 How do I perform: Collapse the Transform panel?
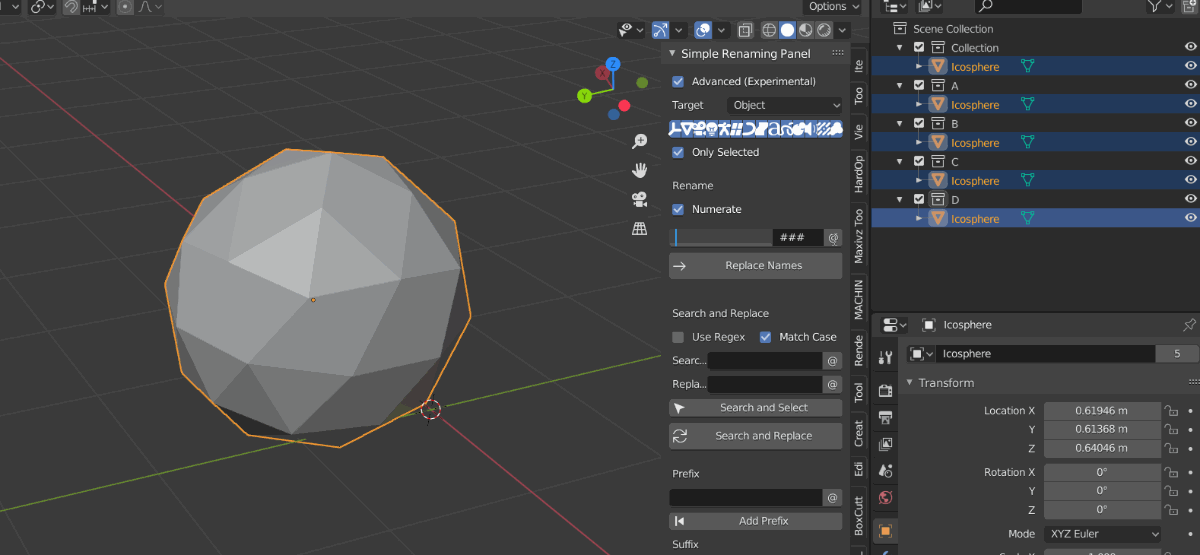pyautogui.click(x=909, y=383)
